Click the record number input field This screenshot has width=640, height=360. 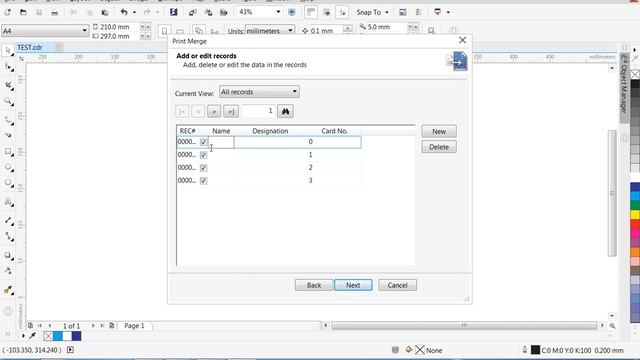pyautogui.click(x=258, y=111)
